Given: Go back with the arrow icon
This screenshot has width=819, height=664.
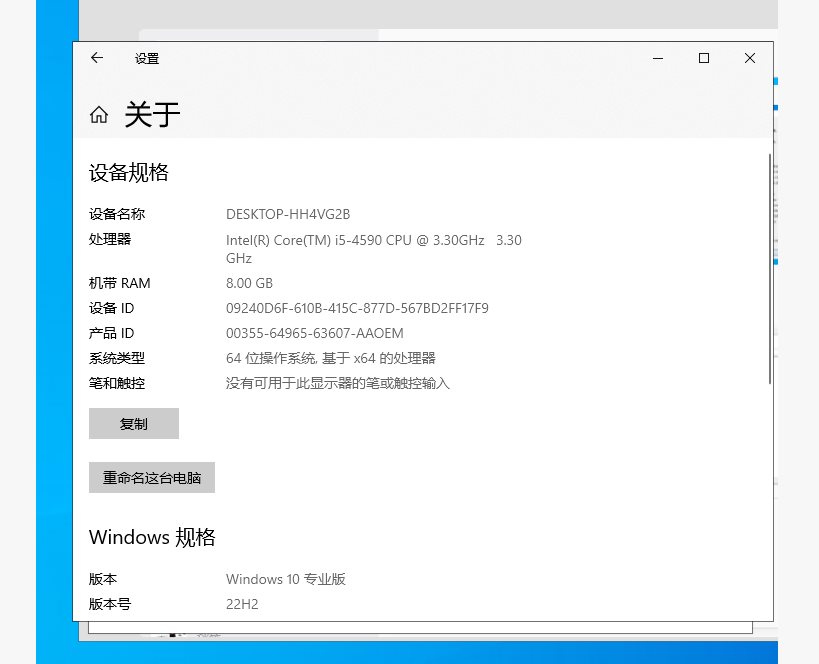Looking at the screenshot, I should (97, 58).
